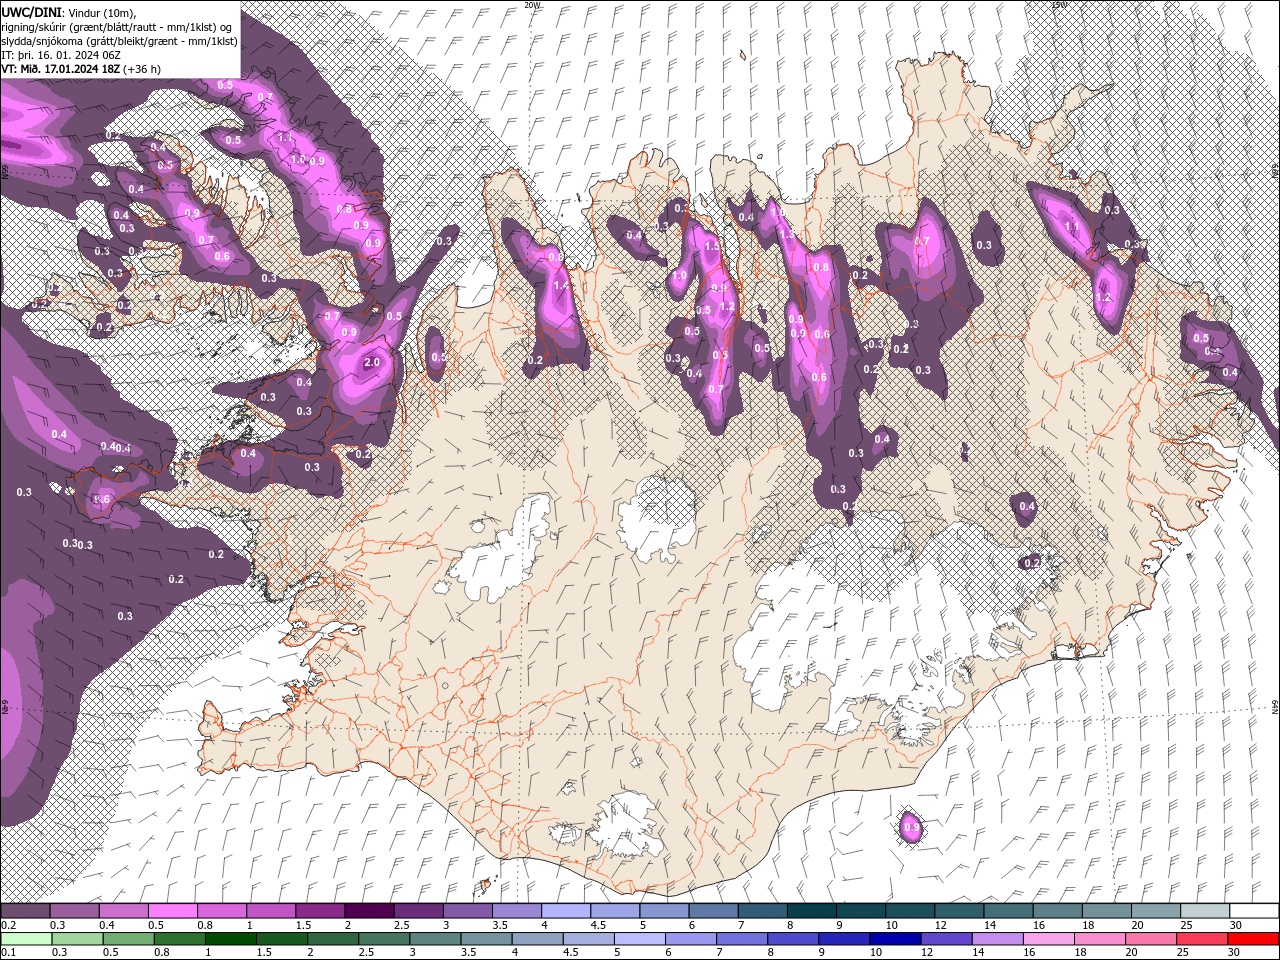Click the '15W' longitude label at the top edge

pyautogui.click(x=1059, y=5)
